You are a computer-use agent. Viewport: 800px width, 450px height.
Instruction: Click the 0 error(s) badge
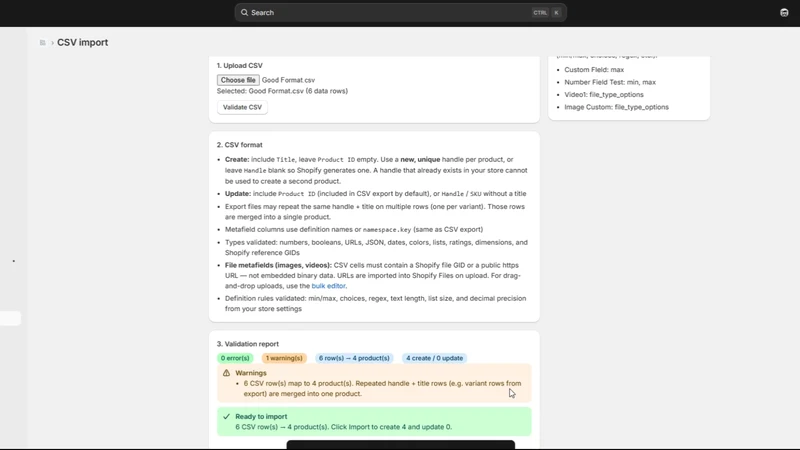(235, 358)
